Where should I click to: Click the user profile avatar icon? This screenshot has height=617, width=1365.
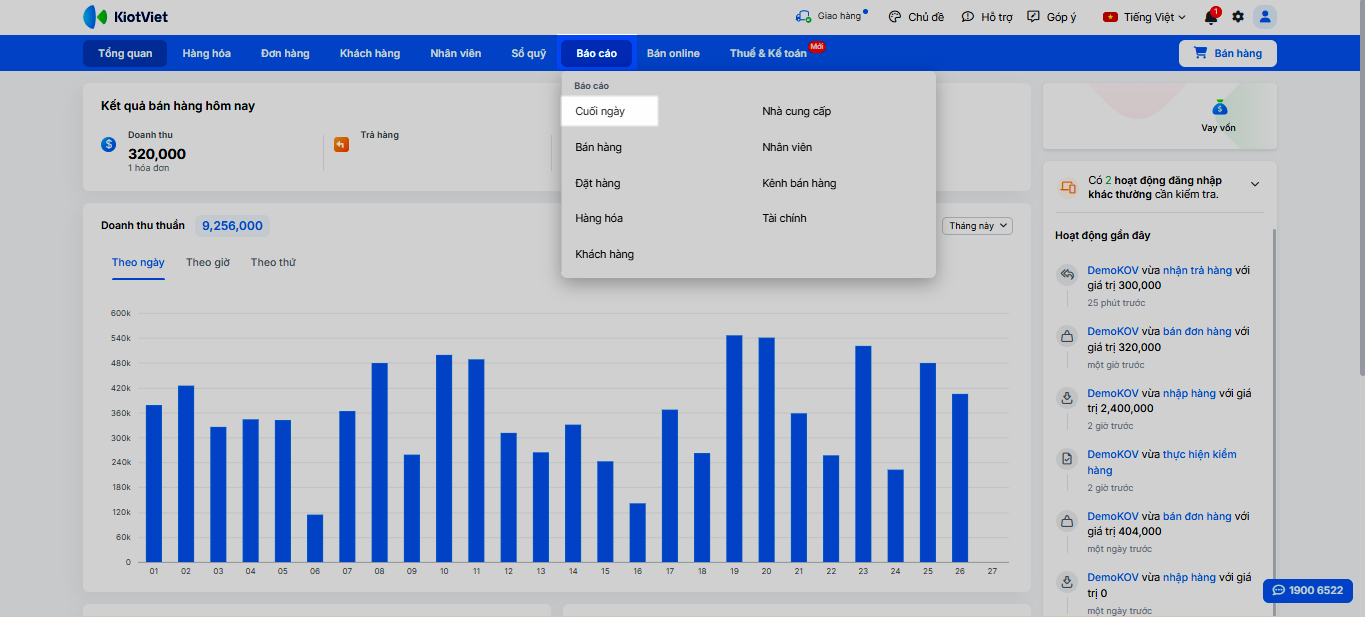tap(1265, 17)
